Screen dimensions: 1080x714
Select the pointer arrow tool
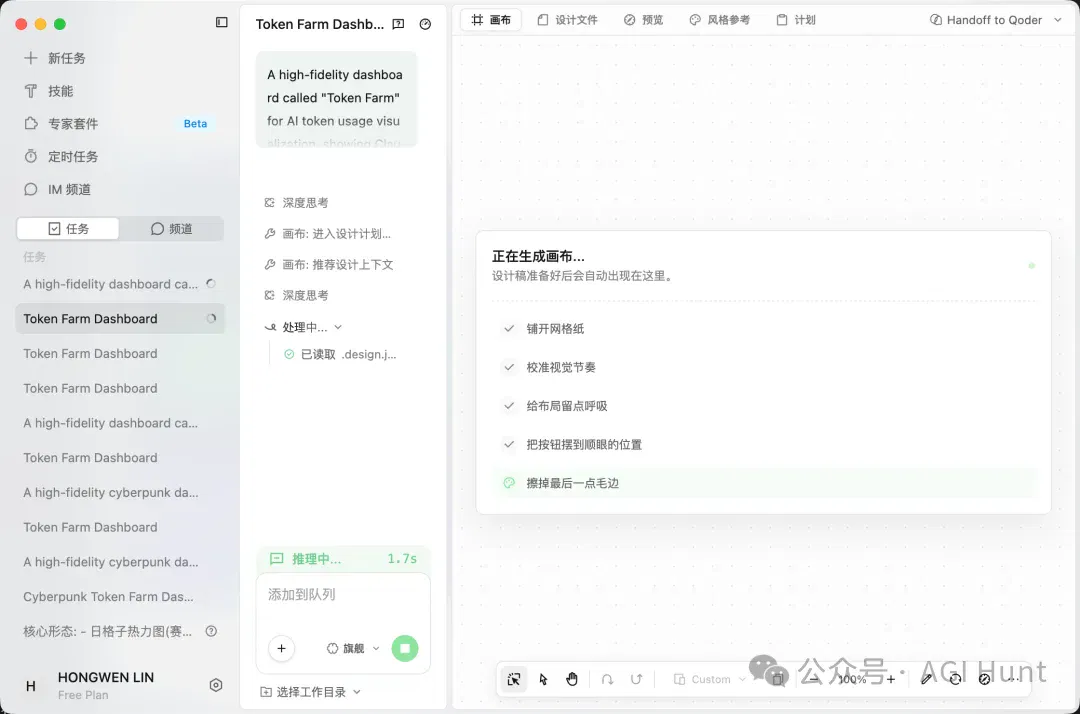[x=543, y=680]
